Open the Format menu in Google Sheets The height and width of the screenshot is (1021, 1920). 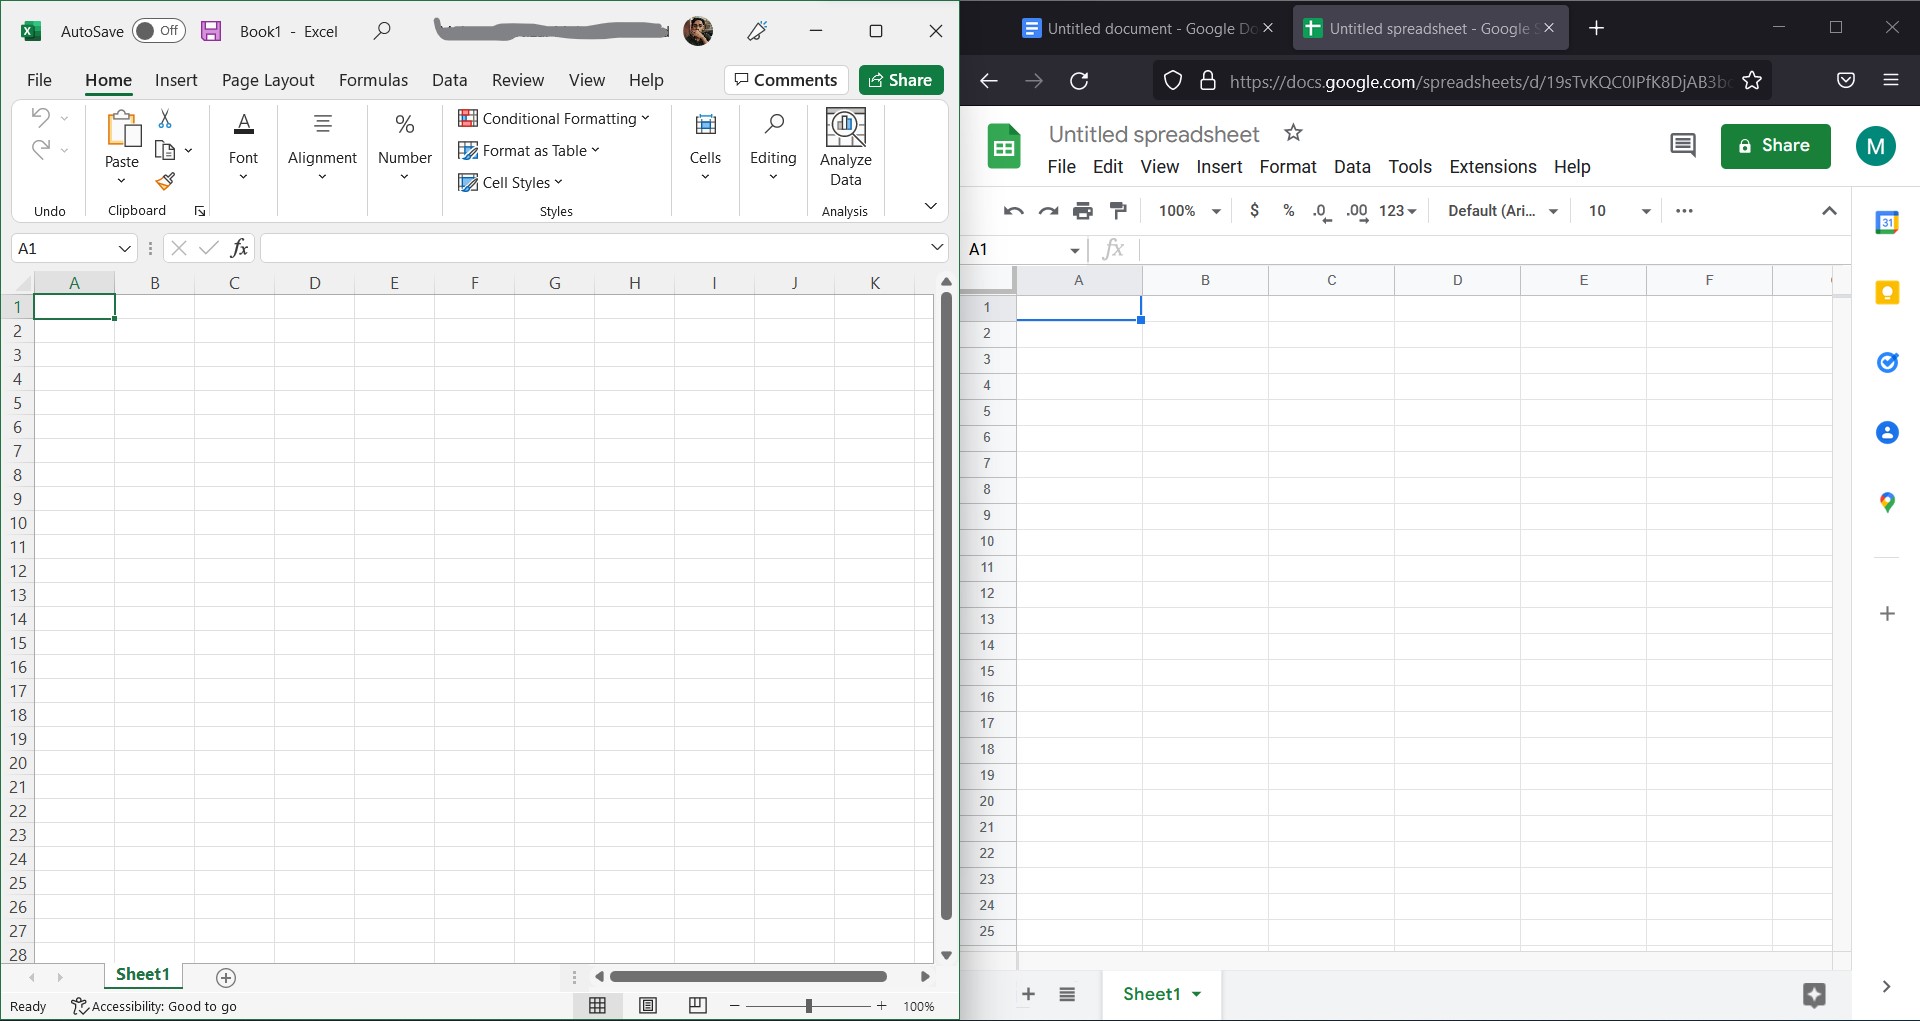tap(1288, 167)
